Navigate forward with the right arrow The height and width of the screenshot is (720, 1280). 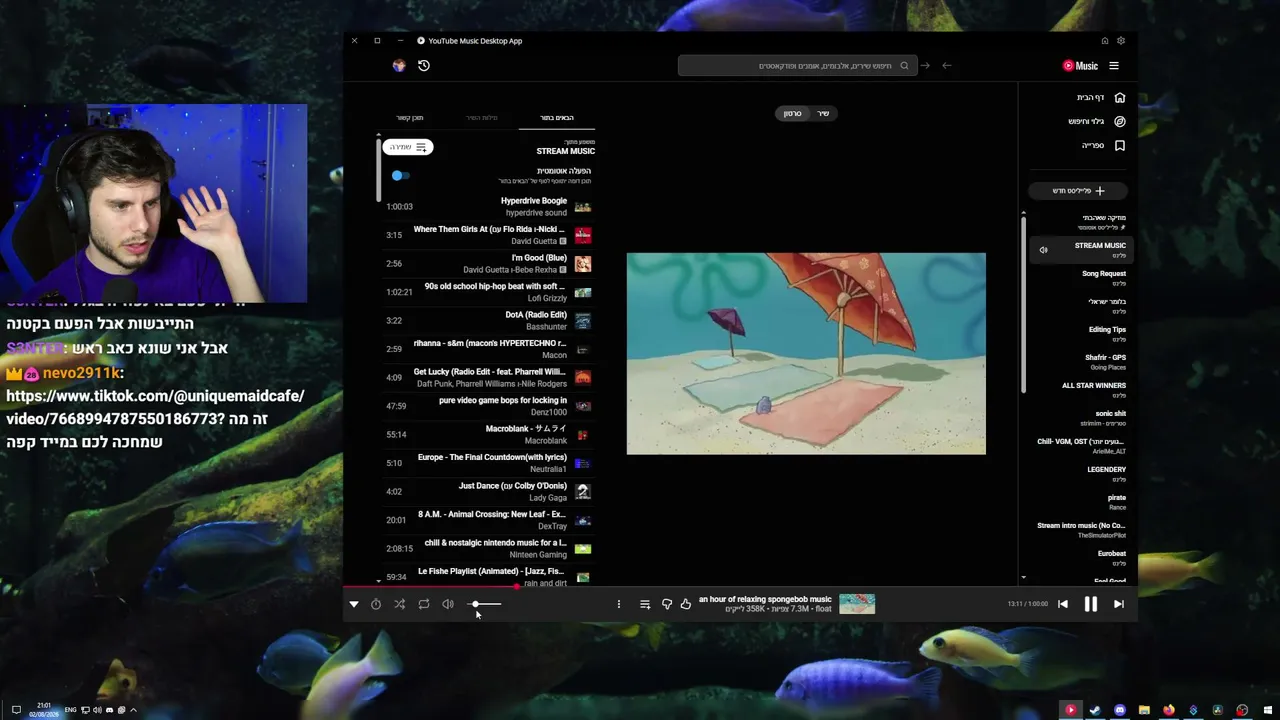pyautogui.click(x=925, y=66)
